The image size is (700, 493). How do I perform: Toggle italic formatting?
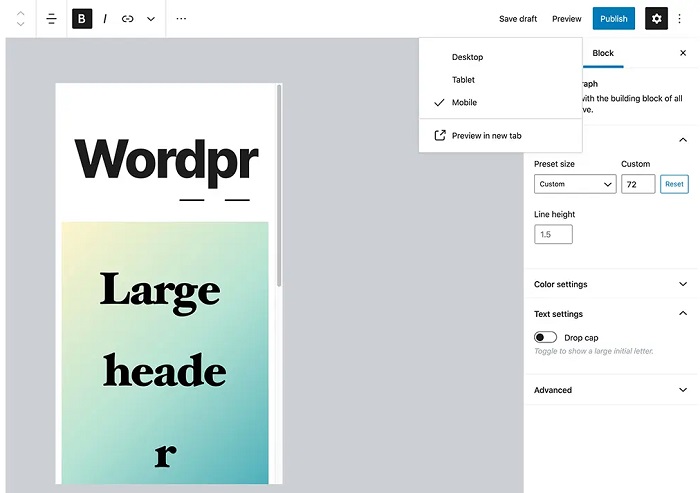pyautogui.click(x=105, y=19)
